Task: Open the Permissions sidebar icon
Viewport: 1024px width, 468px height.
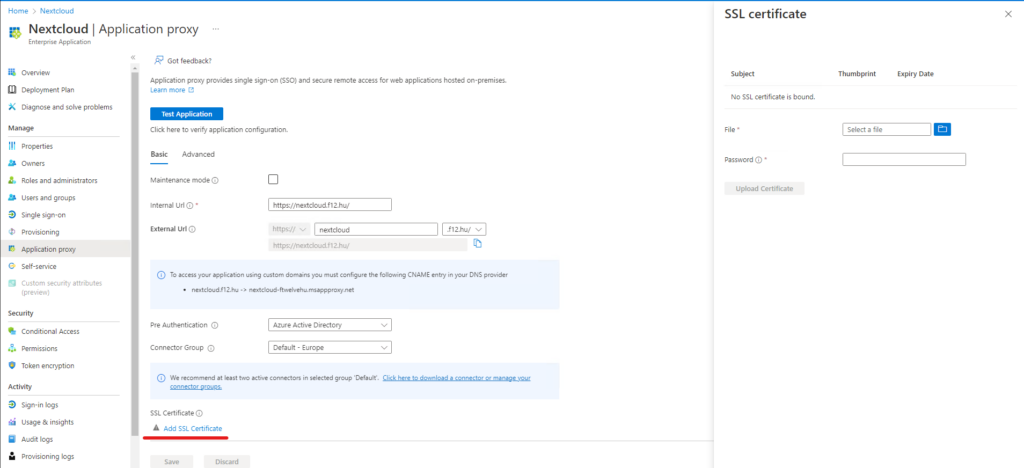Action: 12,349
